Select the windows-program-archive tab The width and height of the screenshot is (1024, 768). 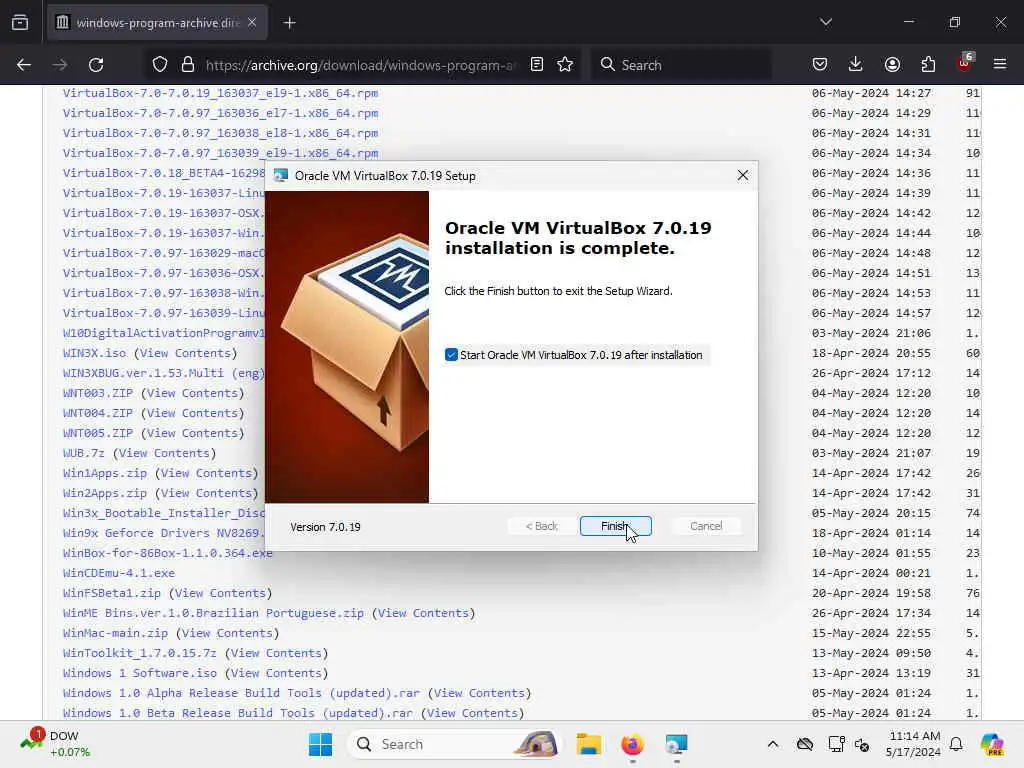click(x=157, y=23)
